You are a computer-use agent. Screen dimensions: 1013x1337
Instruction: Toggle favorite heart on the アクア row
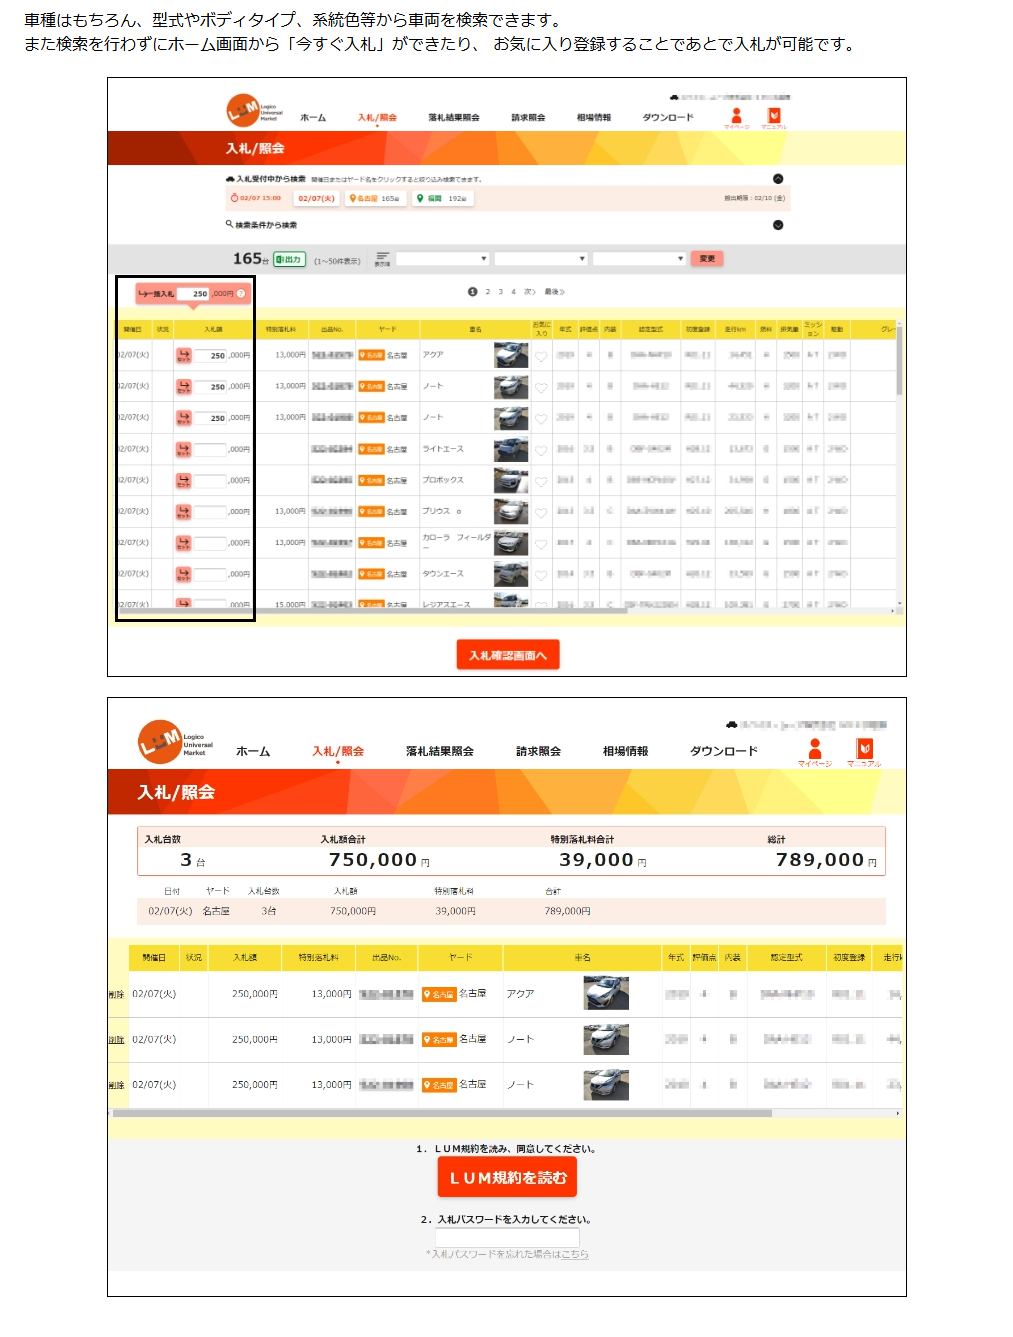tap(541, 356)
